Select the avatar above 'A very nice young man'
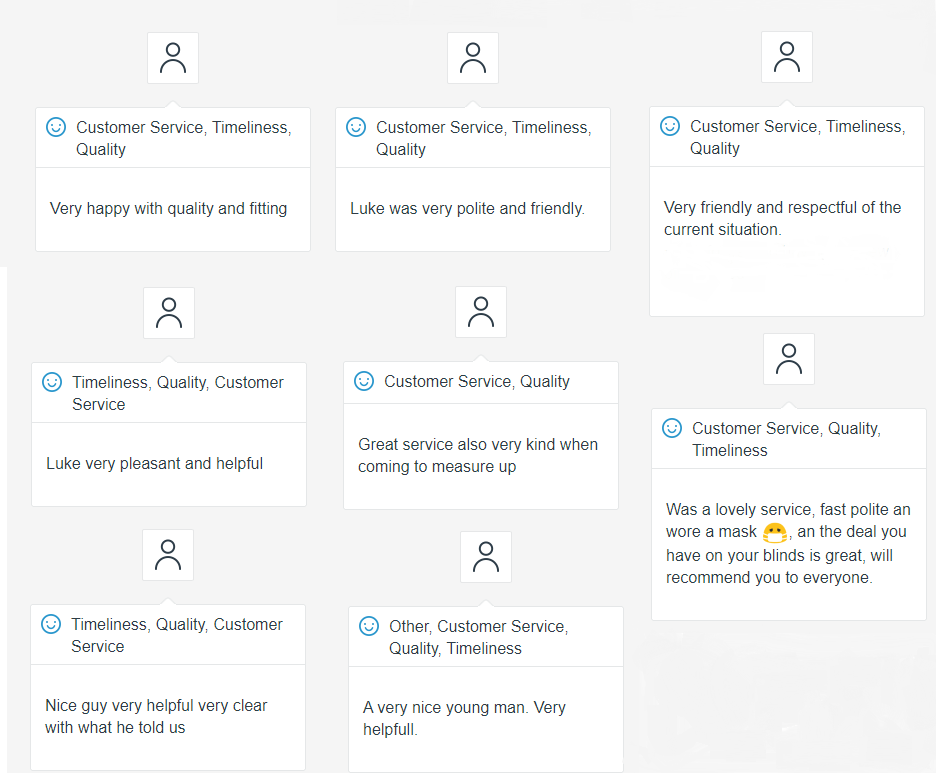The width and height of the screenshot is (936, 773). tap(486, 557)
